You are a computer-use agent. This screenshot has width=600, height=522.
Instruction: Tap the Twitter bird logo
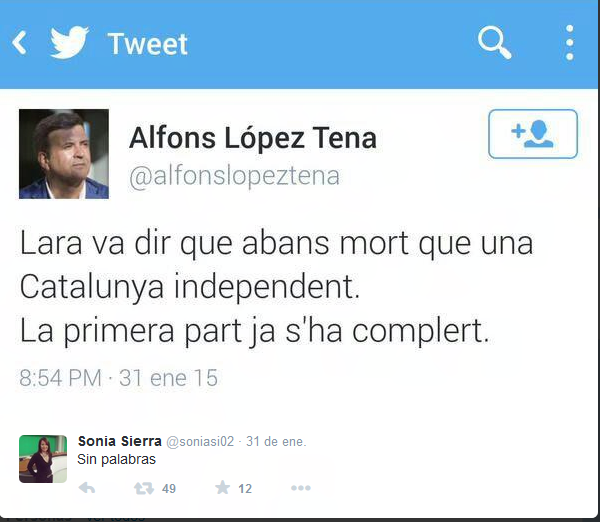click(69, 42)
